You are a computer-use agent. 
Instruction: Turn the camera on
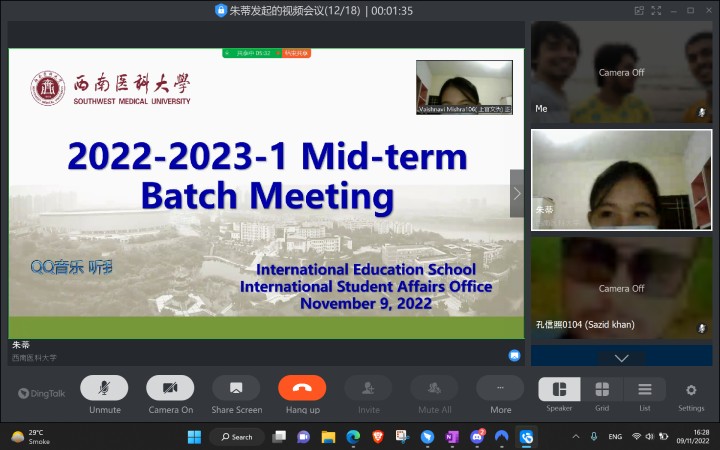[x=170, y=388]
